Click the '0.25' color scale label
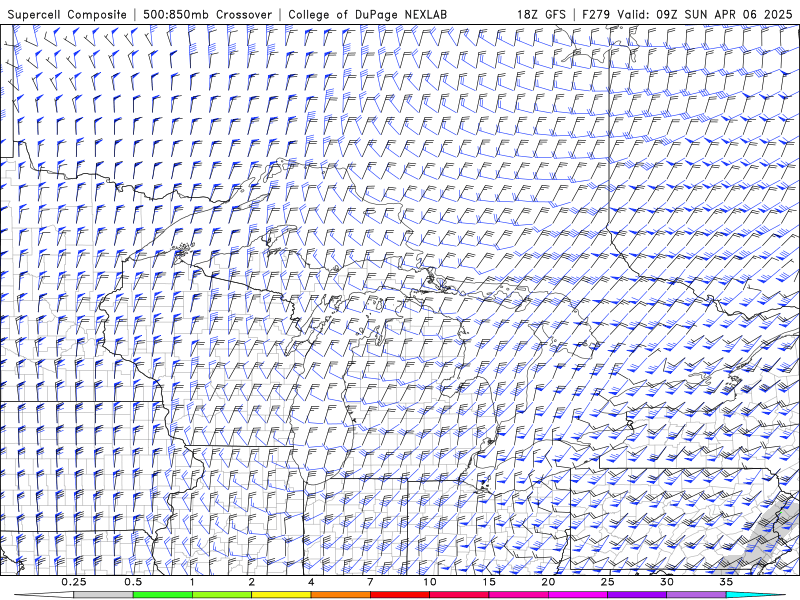Screen dimensions: 800x600 (x=74, y=582)
